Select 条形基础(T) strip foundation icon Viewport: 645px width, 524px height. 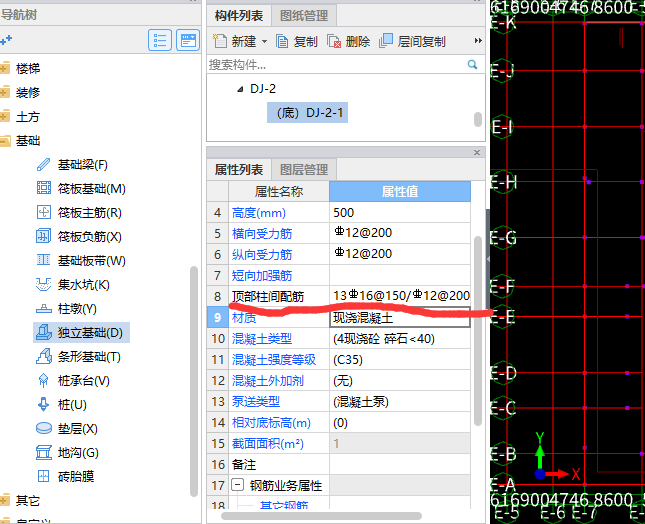tap(43, 357)
